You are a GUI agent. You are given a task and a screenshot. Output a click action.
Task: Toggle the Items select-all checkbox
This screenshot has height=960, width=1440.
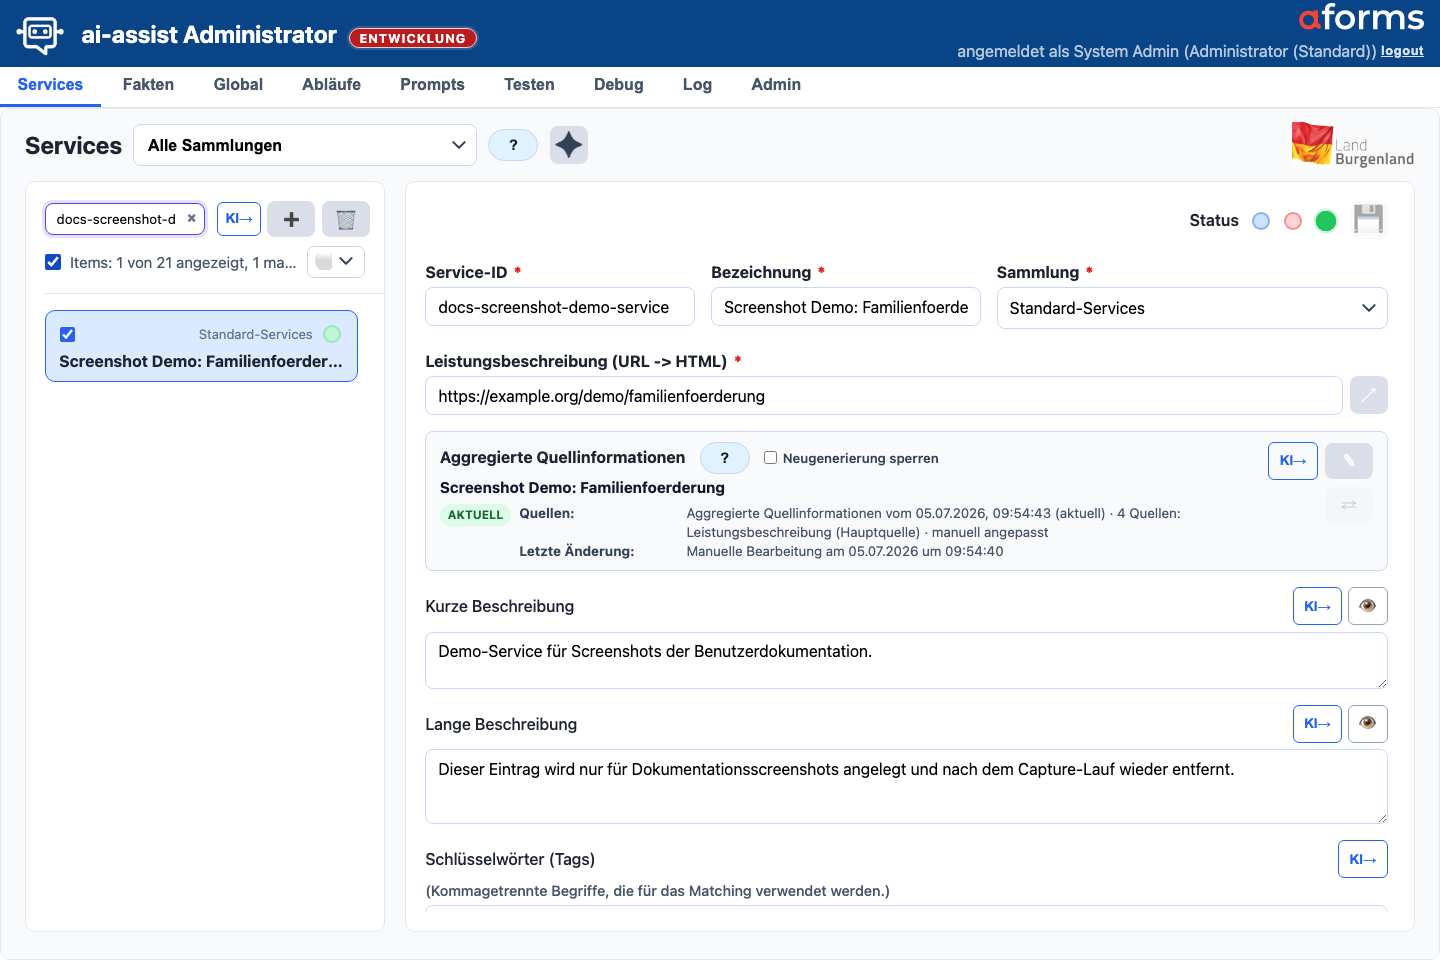click(53, 262)
